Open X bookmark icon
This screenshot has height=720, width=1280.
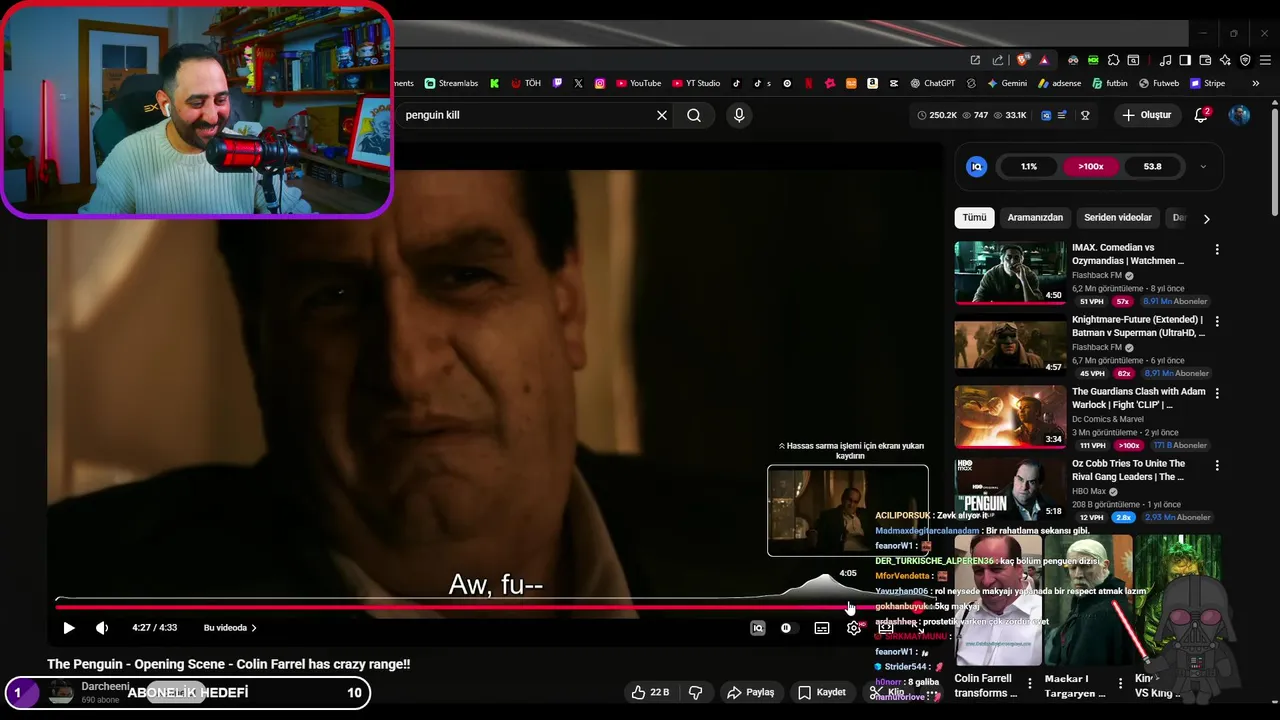(x=578, y=83)
